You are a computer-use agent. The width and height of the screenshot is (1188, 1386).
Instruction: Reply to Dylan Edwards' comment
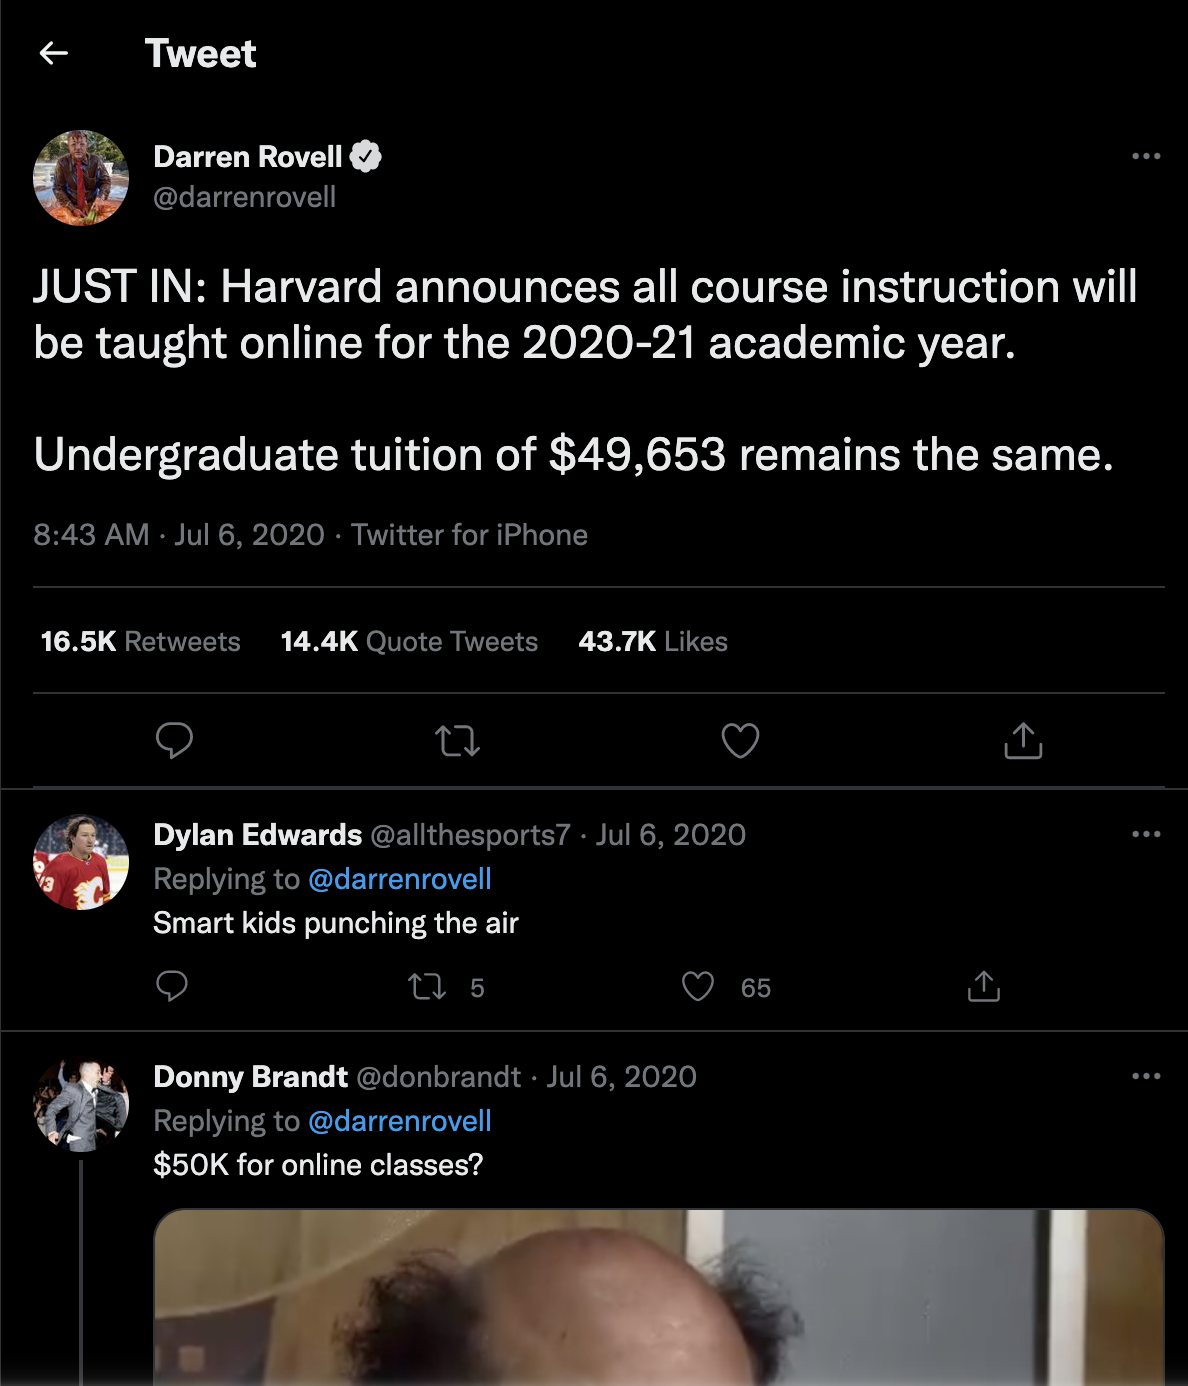coord(172,987)
